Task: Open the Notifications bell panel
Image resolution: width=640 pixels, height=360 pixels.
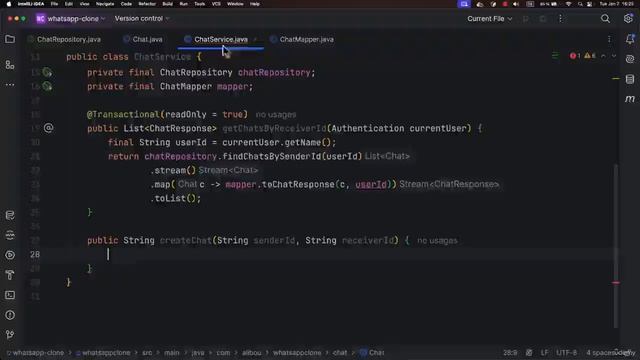Action: (x=630, y=39)
